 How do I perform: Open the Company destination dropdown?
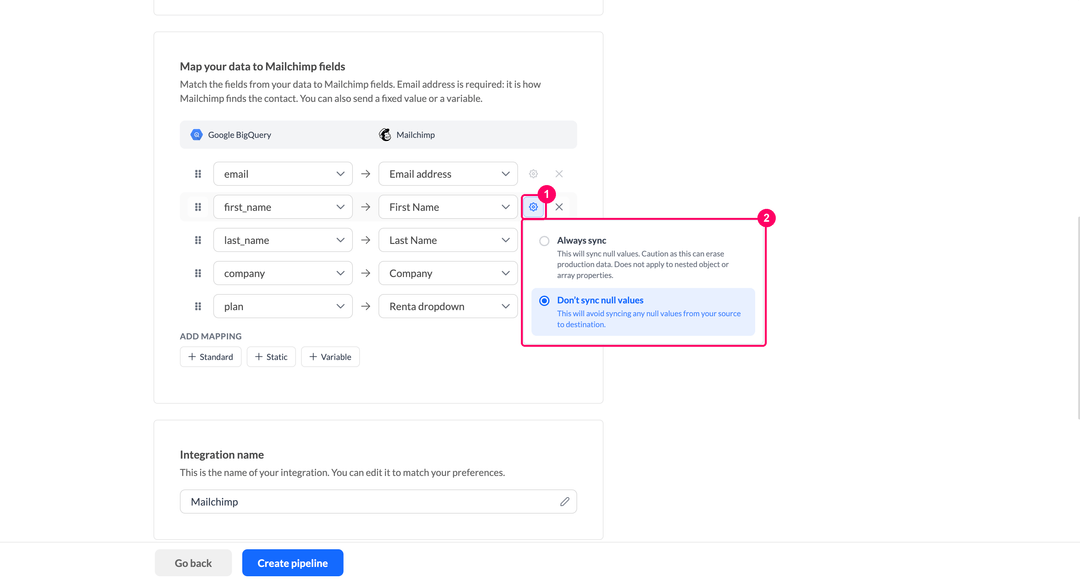pos(448,273)
